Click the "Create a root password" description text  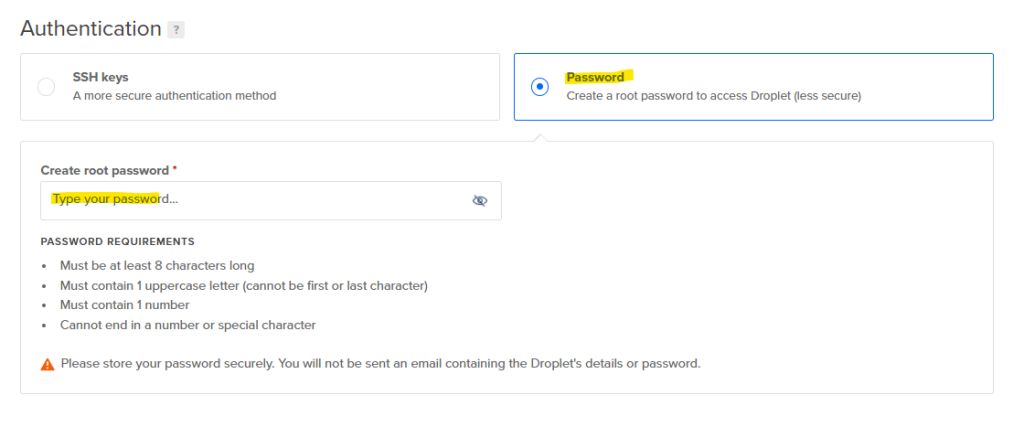click(713, 96)
